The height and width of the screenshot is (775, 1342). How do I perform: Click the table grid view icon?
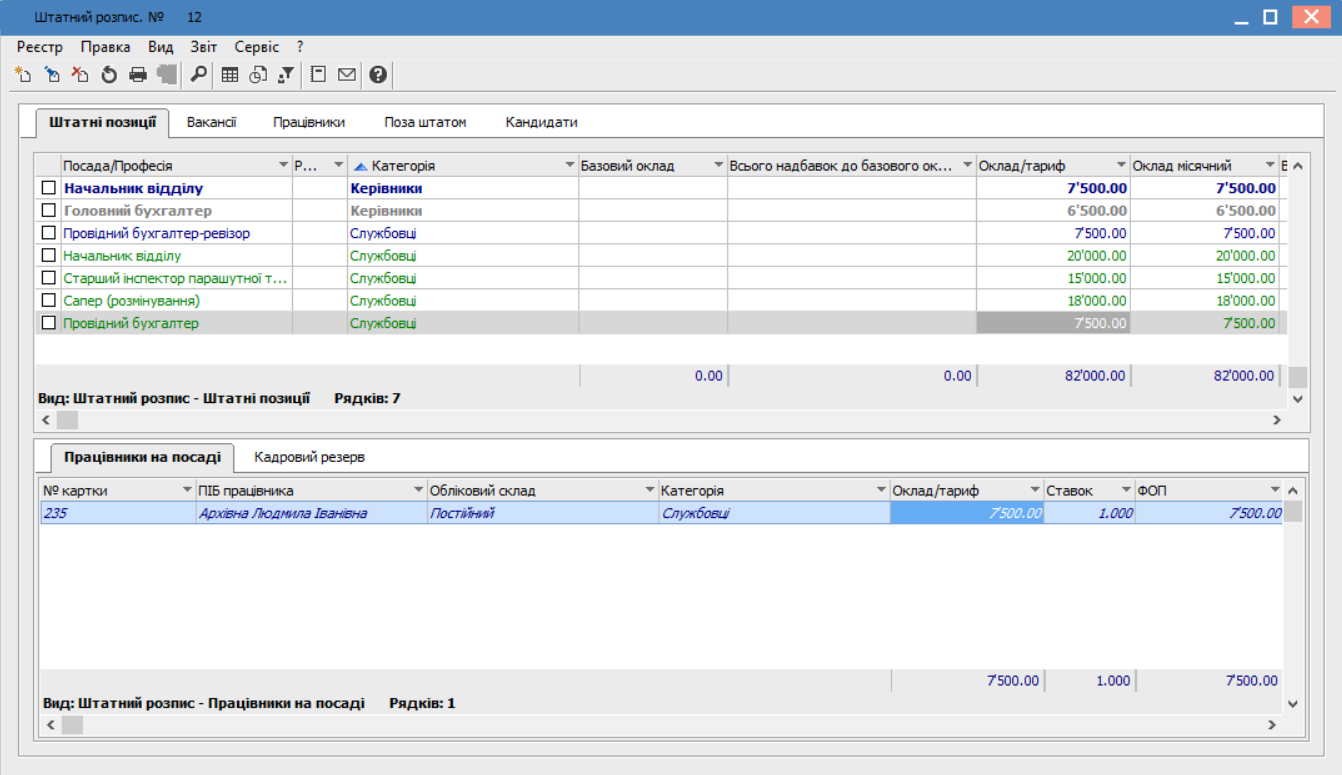coord(230,74)
